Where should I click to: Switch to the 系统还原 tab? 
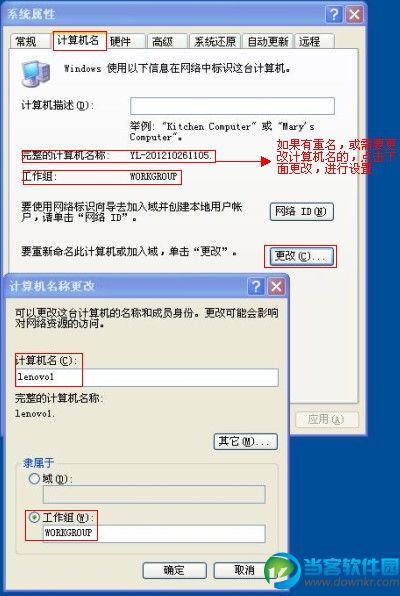[215, 41]
